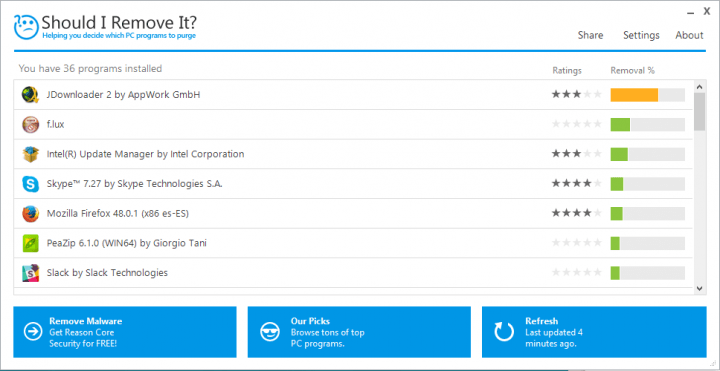Click the Slack program icon
Image resolution: width=720 pixels, height=371 pixels.
point(30,273)
